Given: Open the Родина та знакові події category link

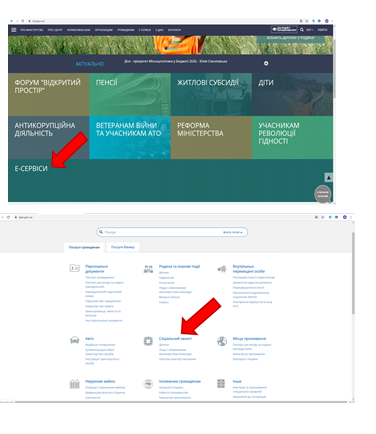Looking at the screenshot, I should click(x=179, y=267).
